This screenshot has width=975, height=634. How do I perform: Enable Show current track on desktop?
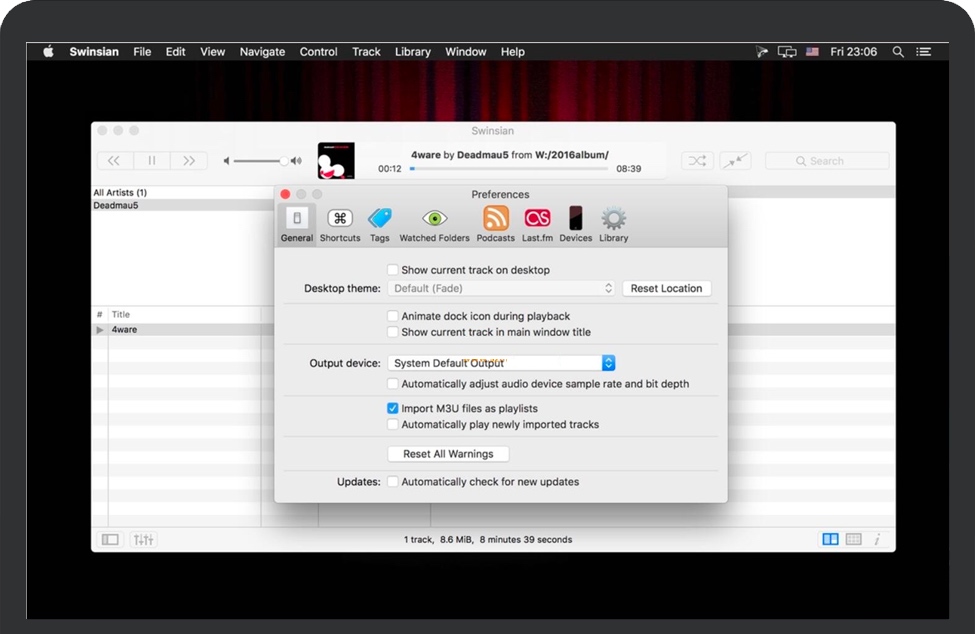[x=393, y=270]
